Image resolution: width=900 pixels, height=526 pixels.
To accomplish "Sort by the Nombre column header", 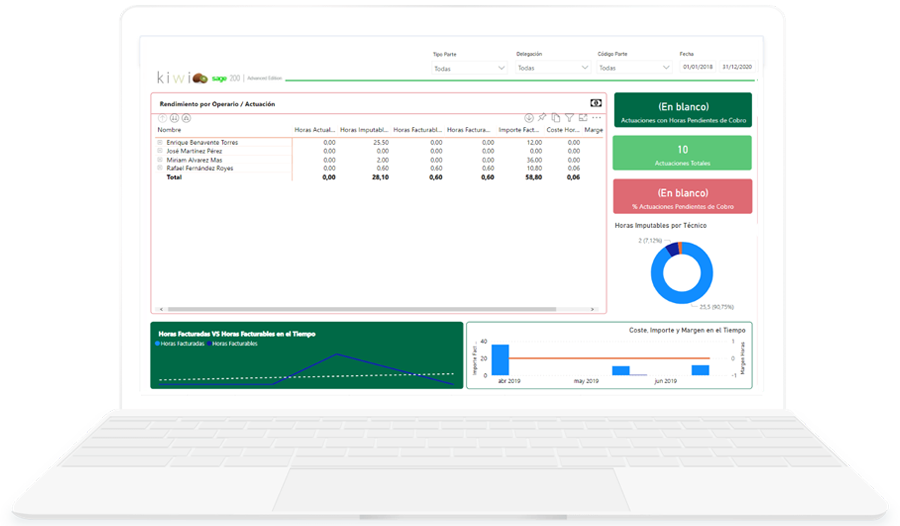I will point(169,130).
